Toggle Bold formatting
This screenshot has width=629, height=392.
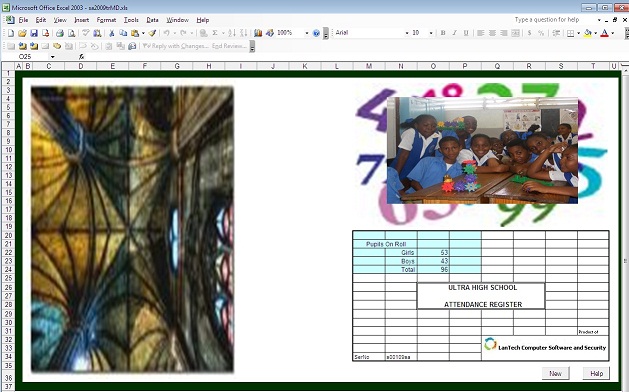(443, 33)
